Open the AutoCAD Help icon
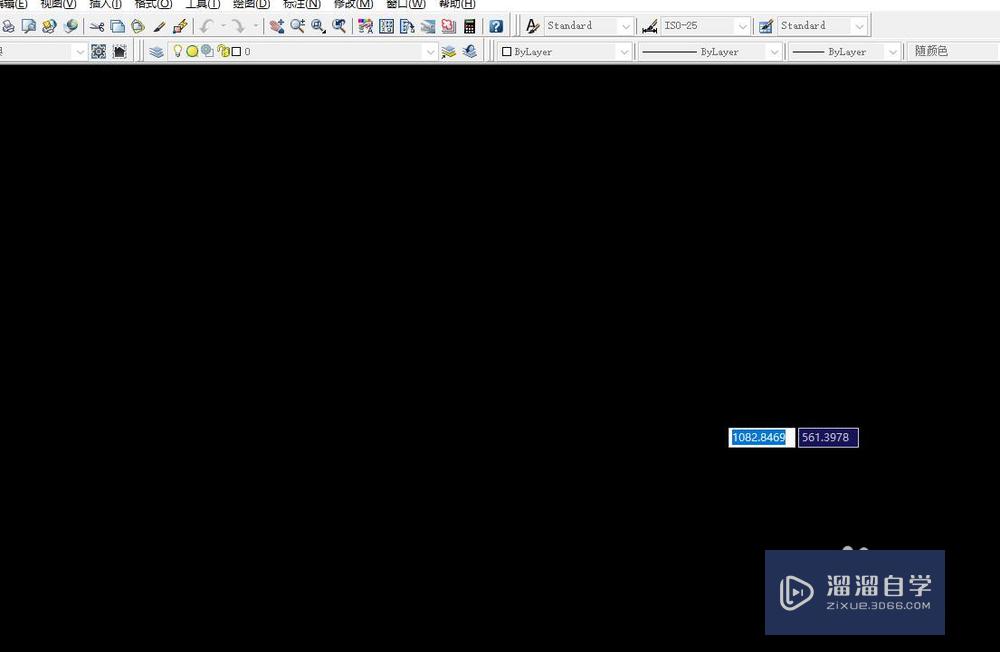Image resolution: width=1000 pixels, height=652 pixels. [496, 26]
